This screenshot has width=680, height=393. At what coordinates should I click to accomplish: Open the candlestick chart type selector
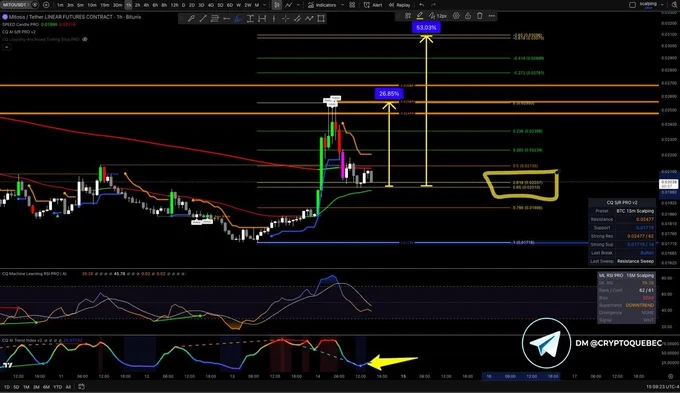click(277, 5)
